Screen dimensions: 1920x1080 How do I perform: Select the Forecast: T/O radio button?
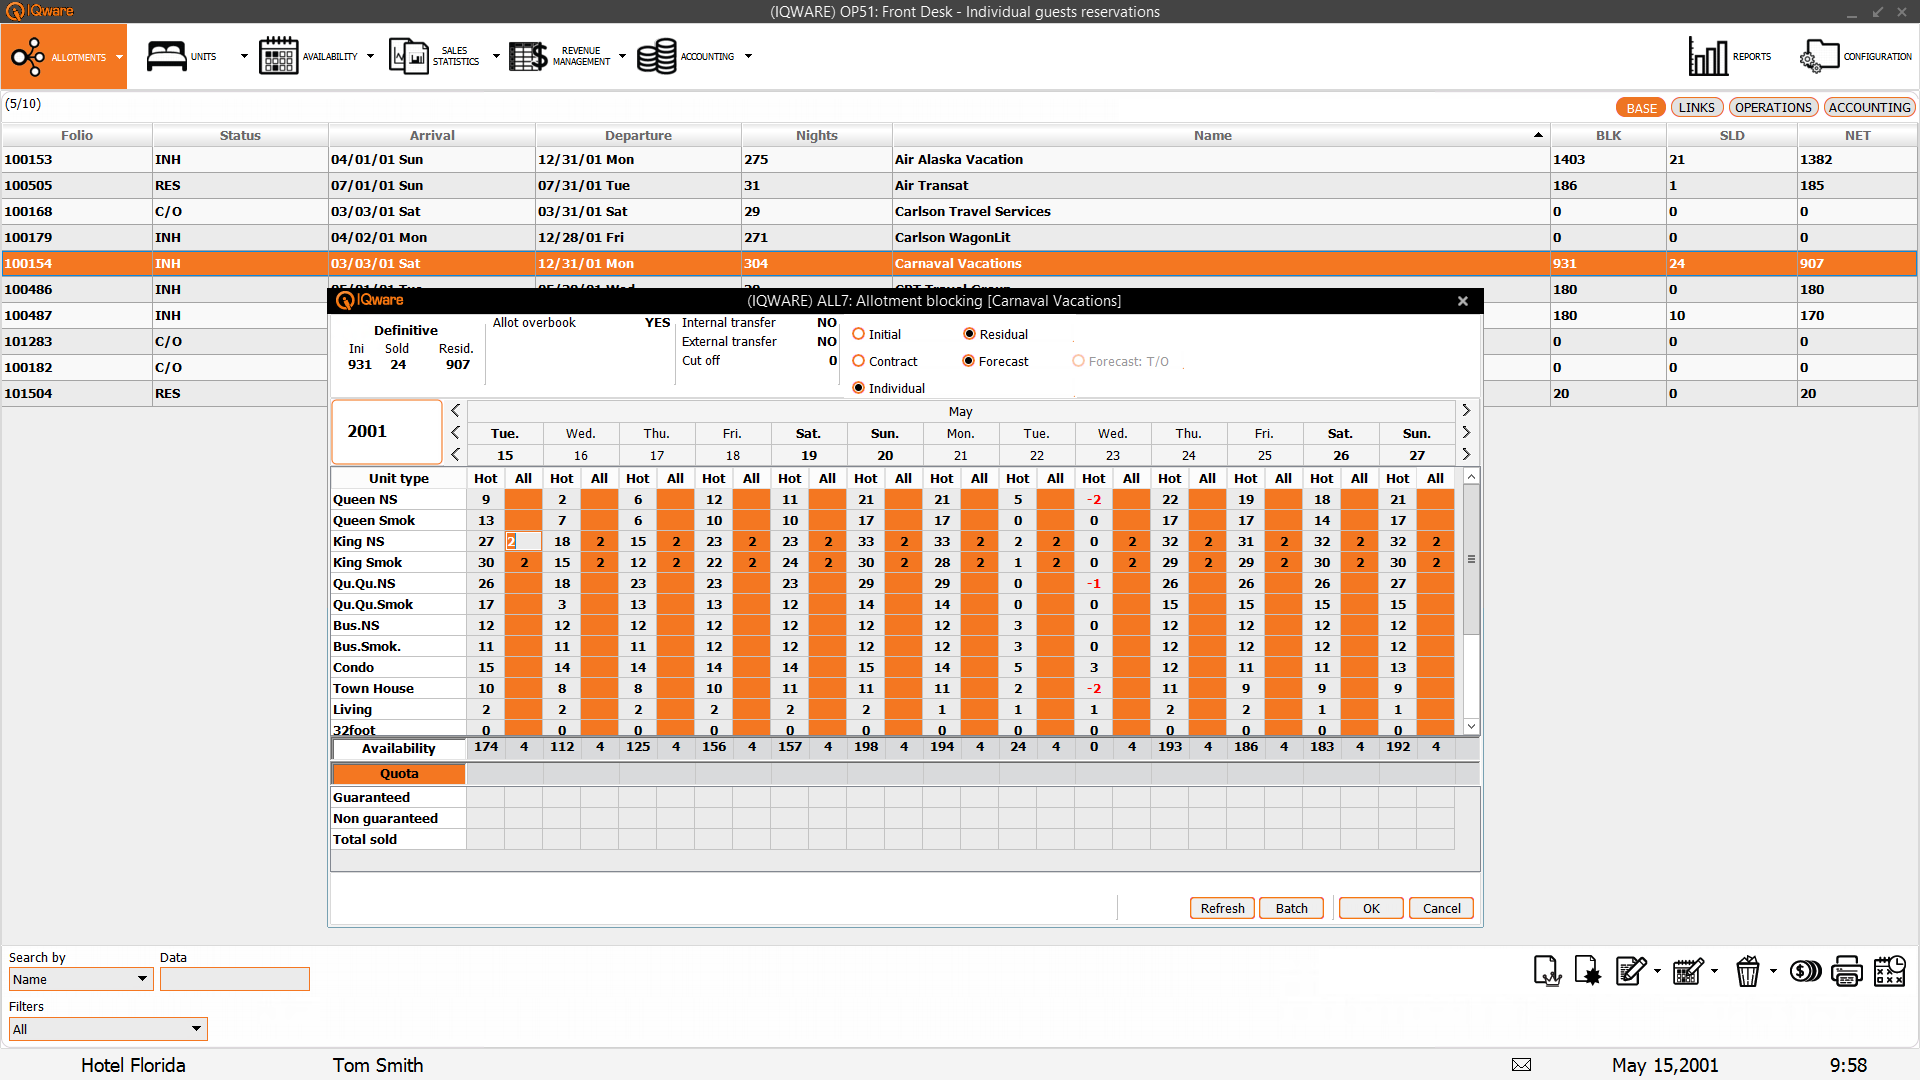tap(1078, 361)
